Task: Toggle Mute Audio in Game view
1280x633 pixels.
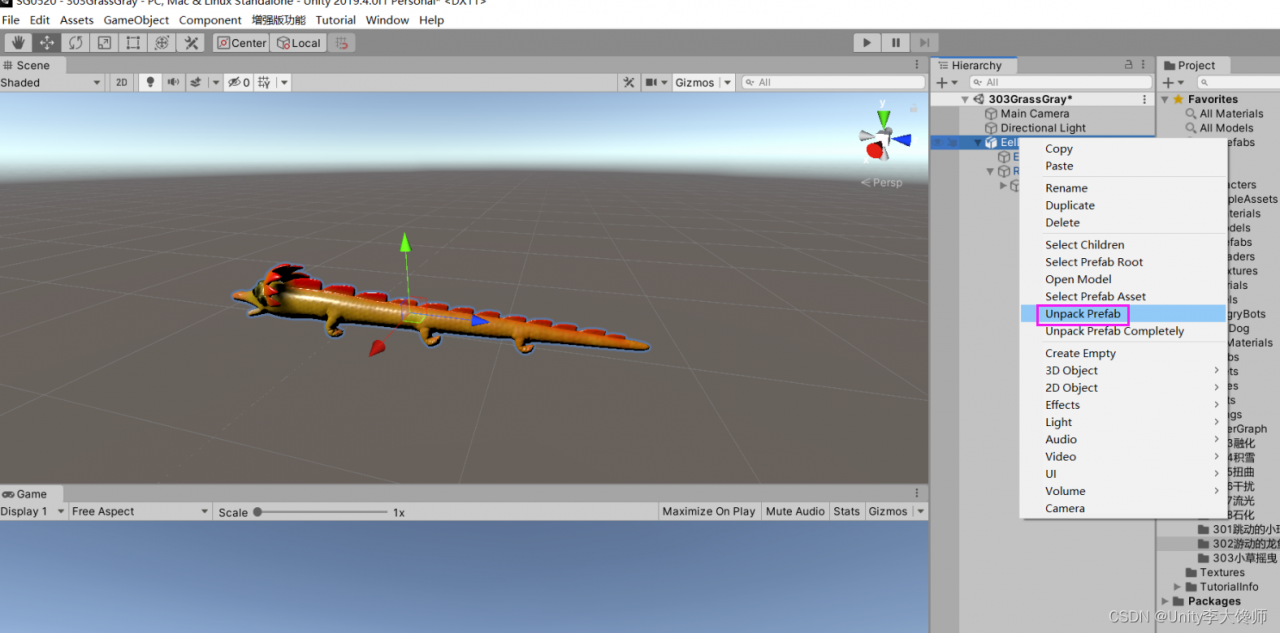Action: pos(795,511)
